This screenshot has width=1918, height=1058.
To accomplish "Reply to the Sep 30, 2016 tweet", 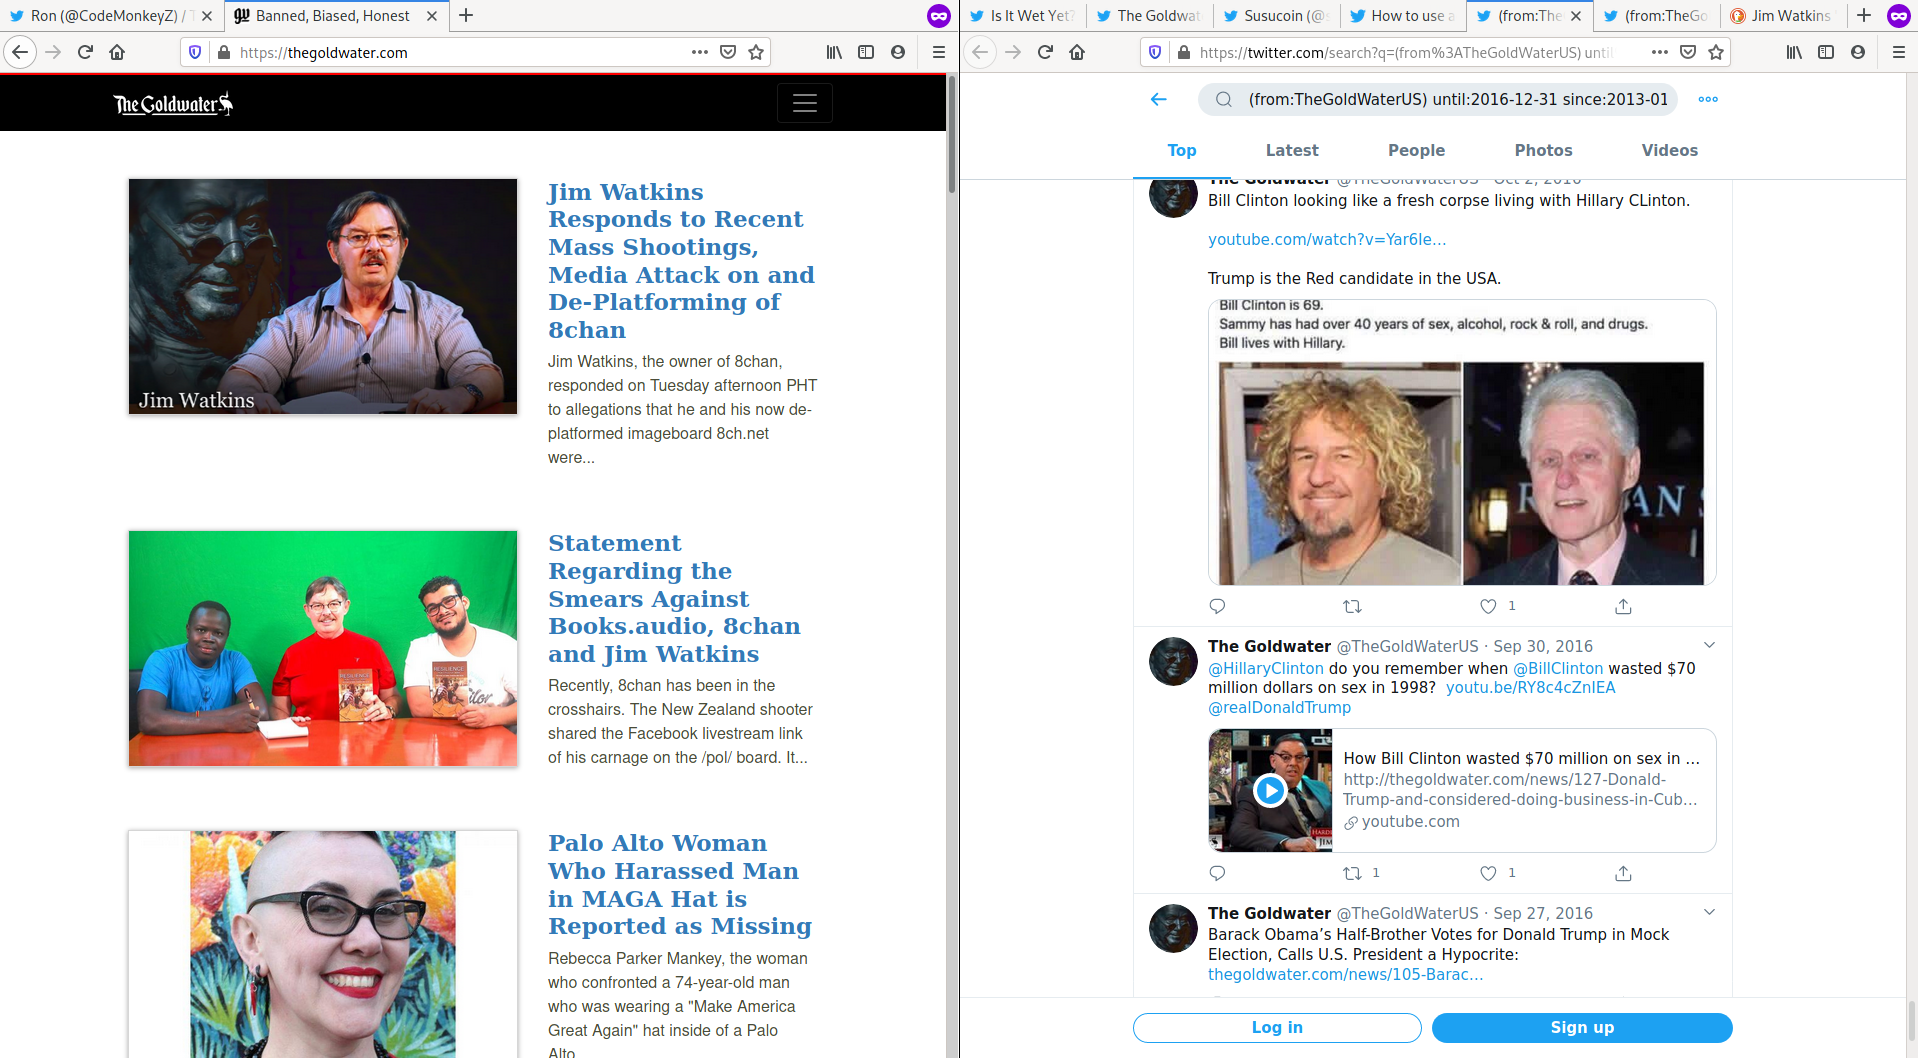I will click(x=1217, y=873).
